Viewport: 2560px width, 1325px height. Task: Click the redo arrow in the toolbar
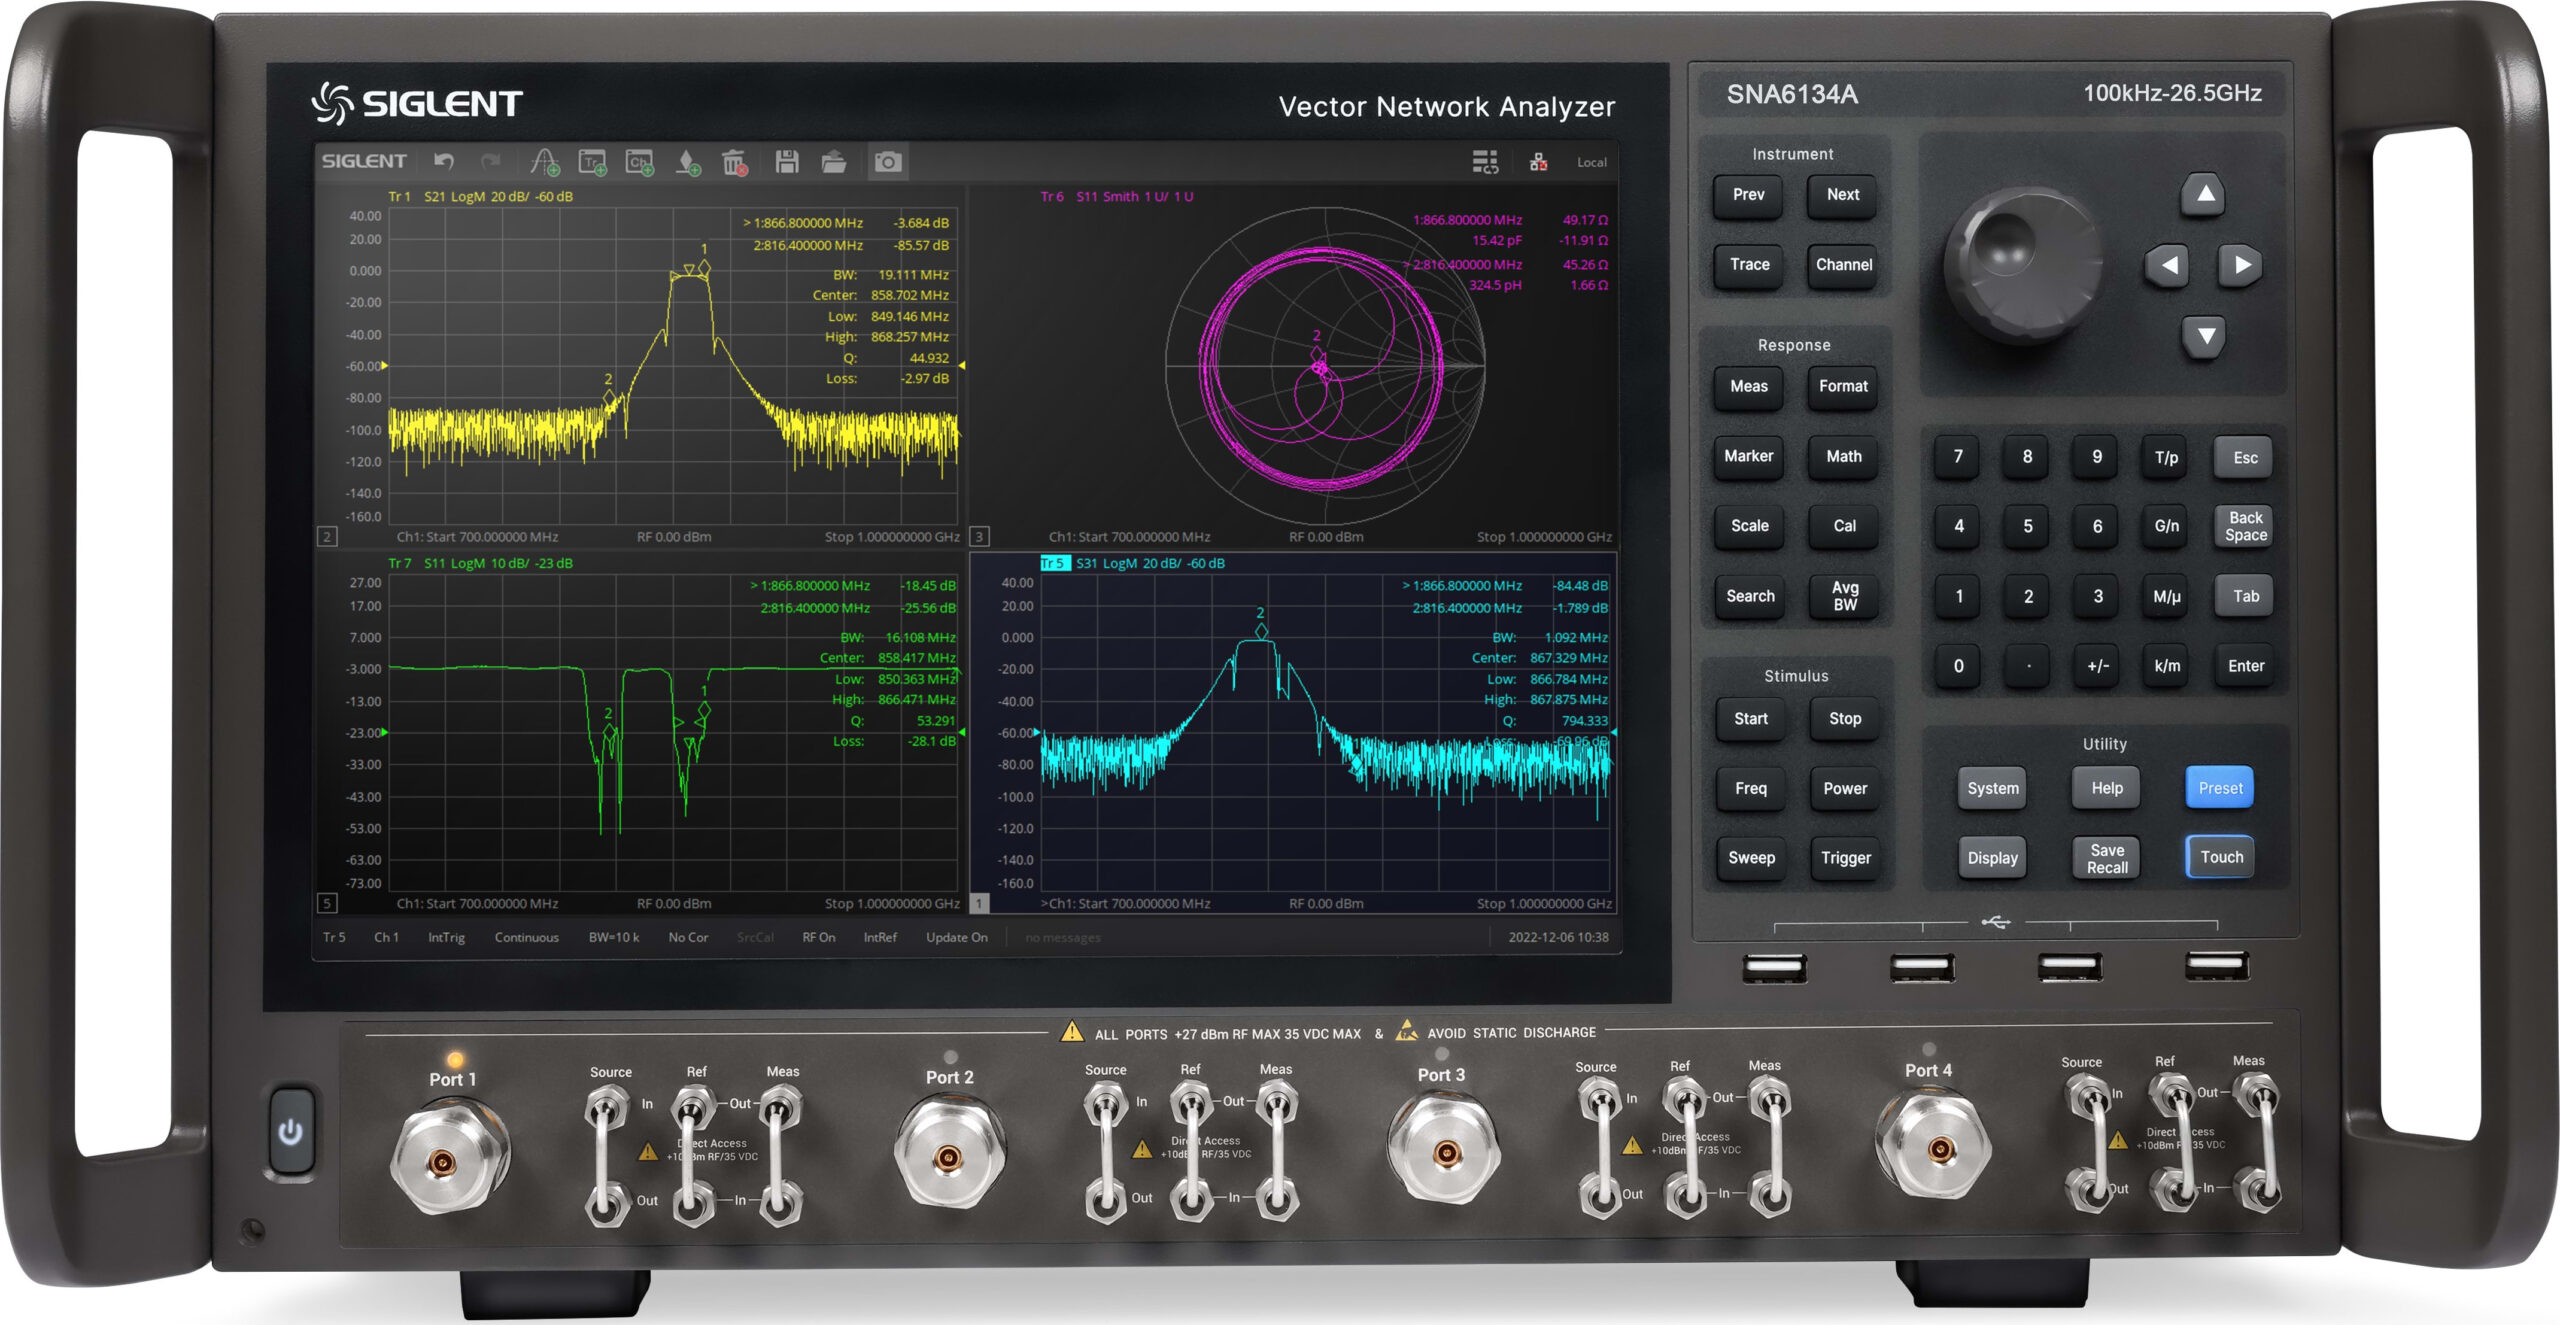point(491,161)
